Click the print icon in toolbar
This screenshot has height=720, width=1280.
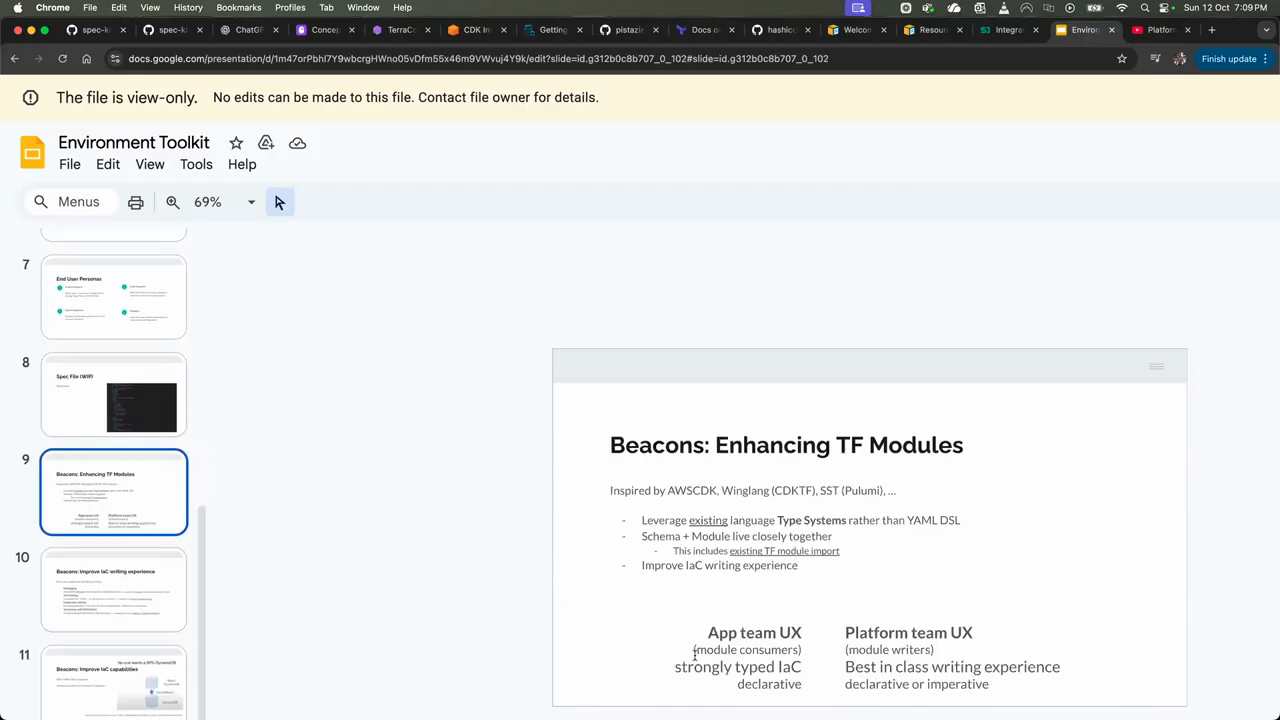[x=136, y=202]
